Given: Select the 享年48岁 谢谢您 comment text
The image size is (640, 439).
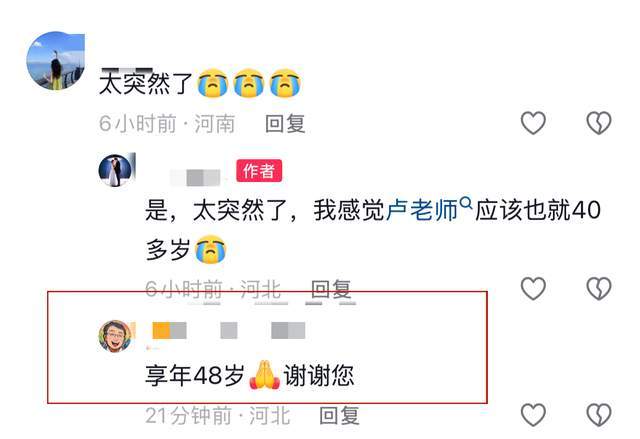Looking at the screenshot, I should coord(249,375).
